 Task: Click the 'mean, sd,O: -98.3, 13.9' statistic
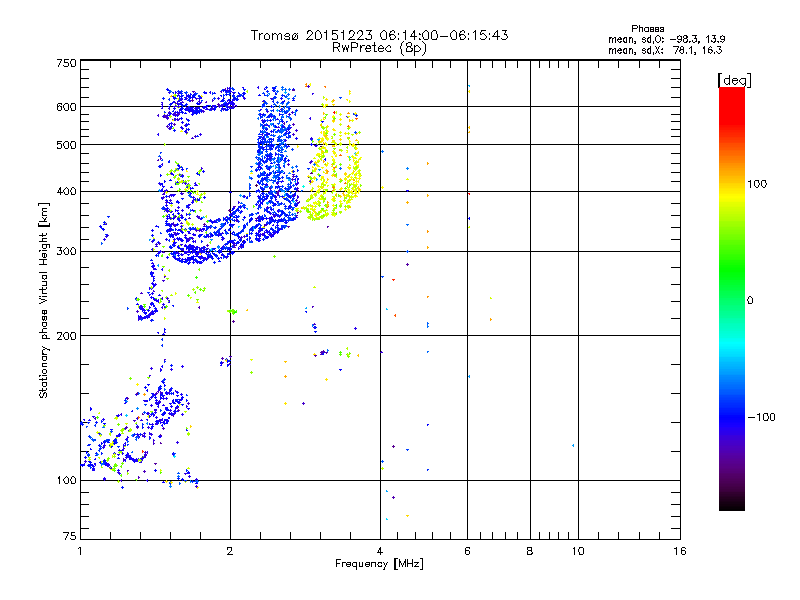(666, 39)
